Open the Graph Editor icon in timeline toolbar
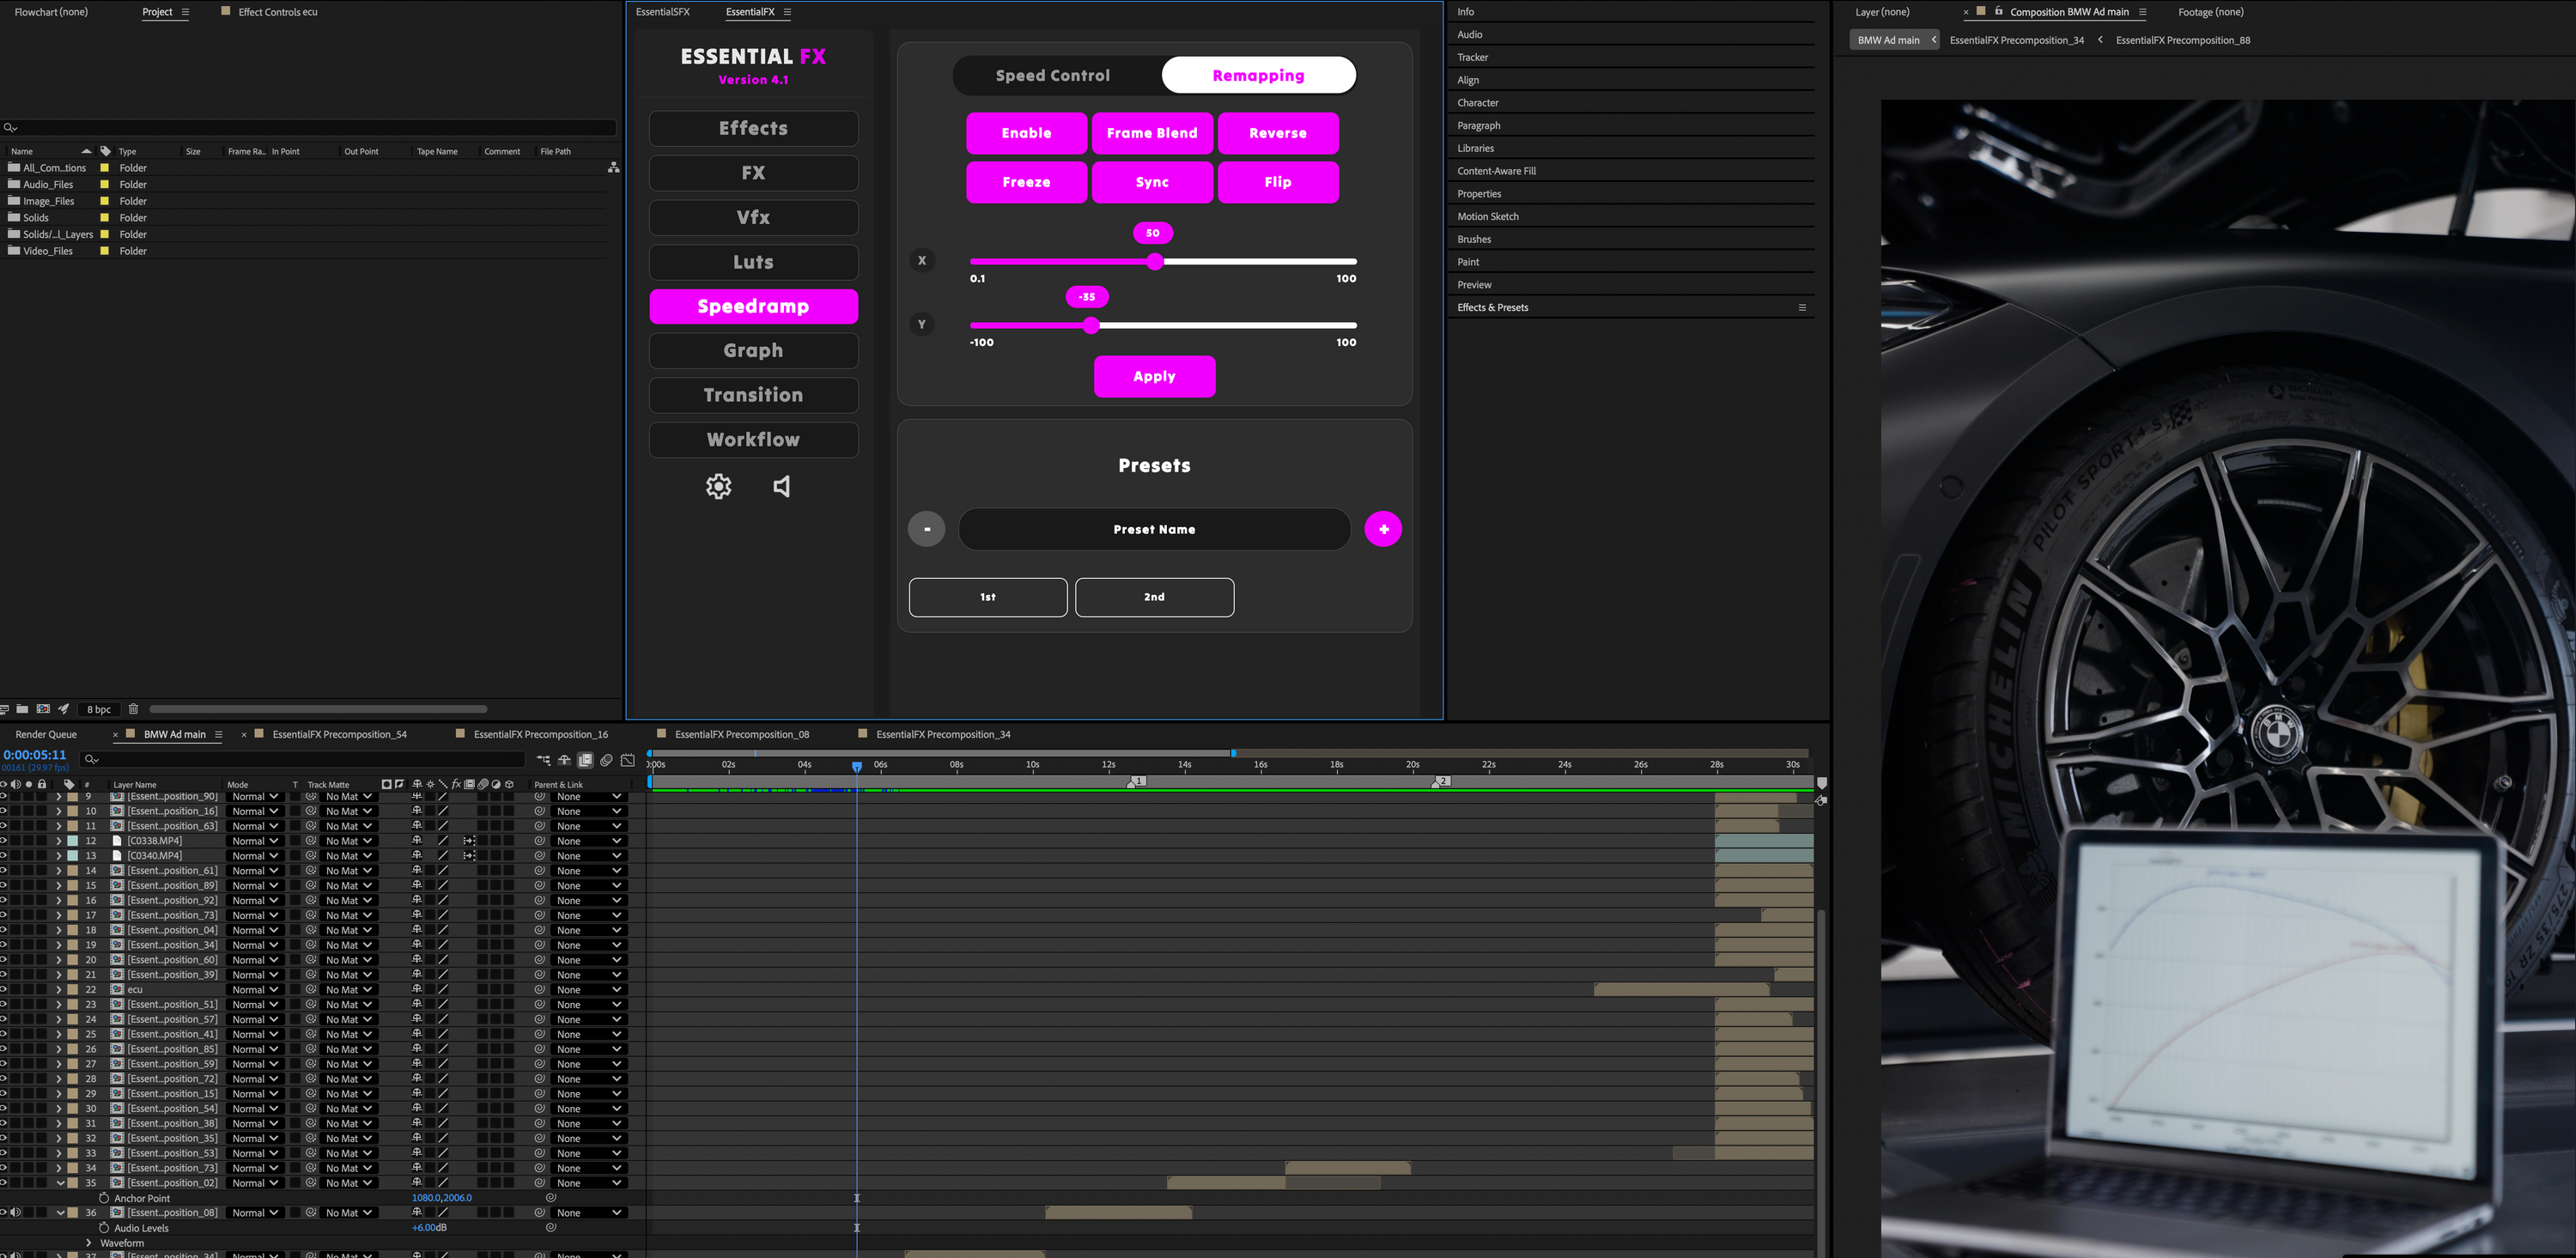The image size is (2576, 1258). click(628, 760)
